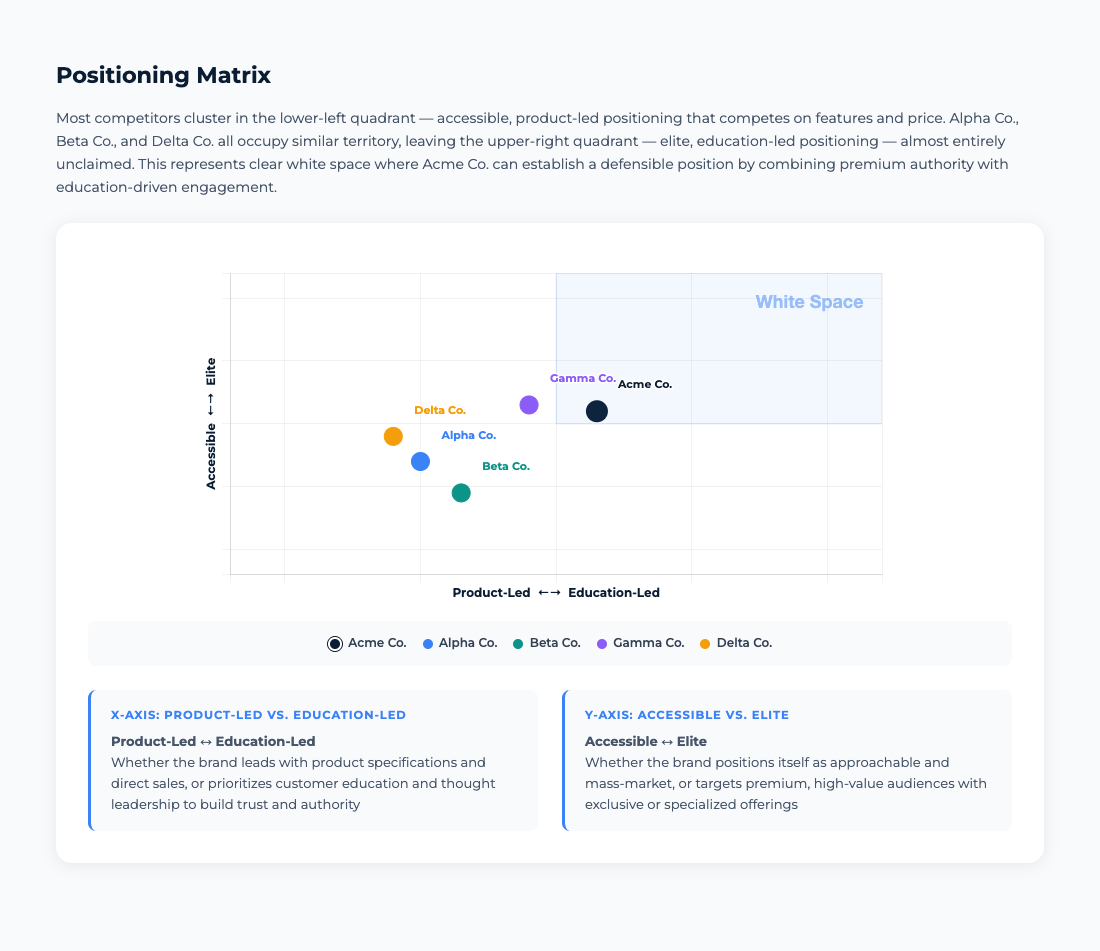Click the Accessible Elite vertical axis title
This screenshot has height=951, width=1100.
coord(211,424)
